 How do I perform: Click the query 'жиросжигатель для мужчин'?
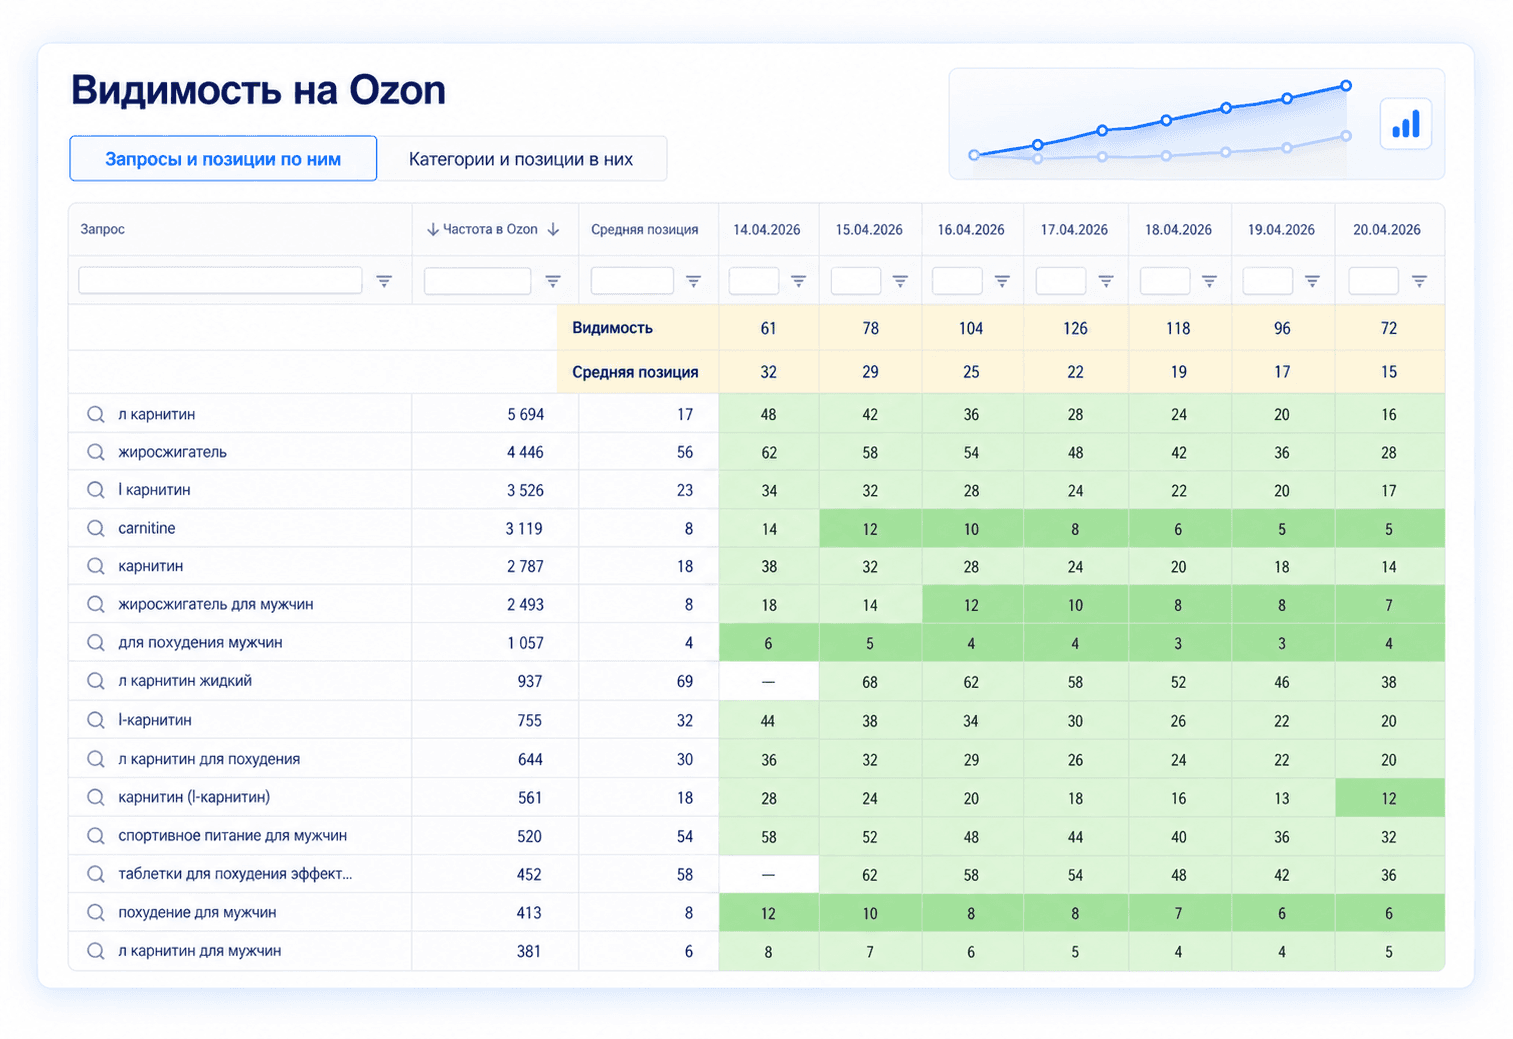click(216, 604)
